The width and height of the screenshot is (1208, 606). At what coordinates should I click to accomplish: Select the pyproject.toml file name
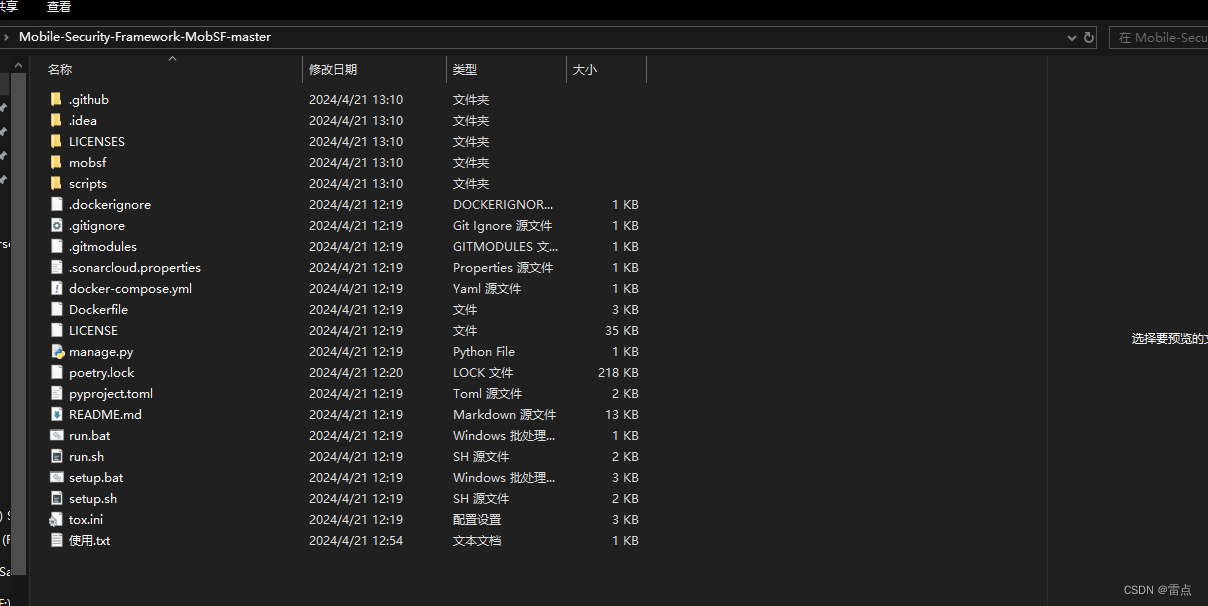click(x=111, y=393)
